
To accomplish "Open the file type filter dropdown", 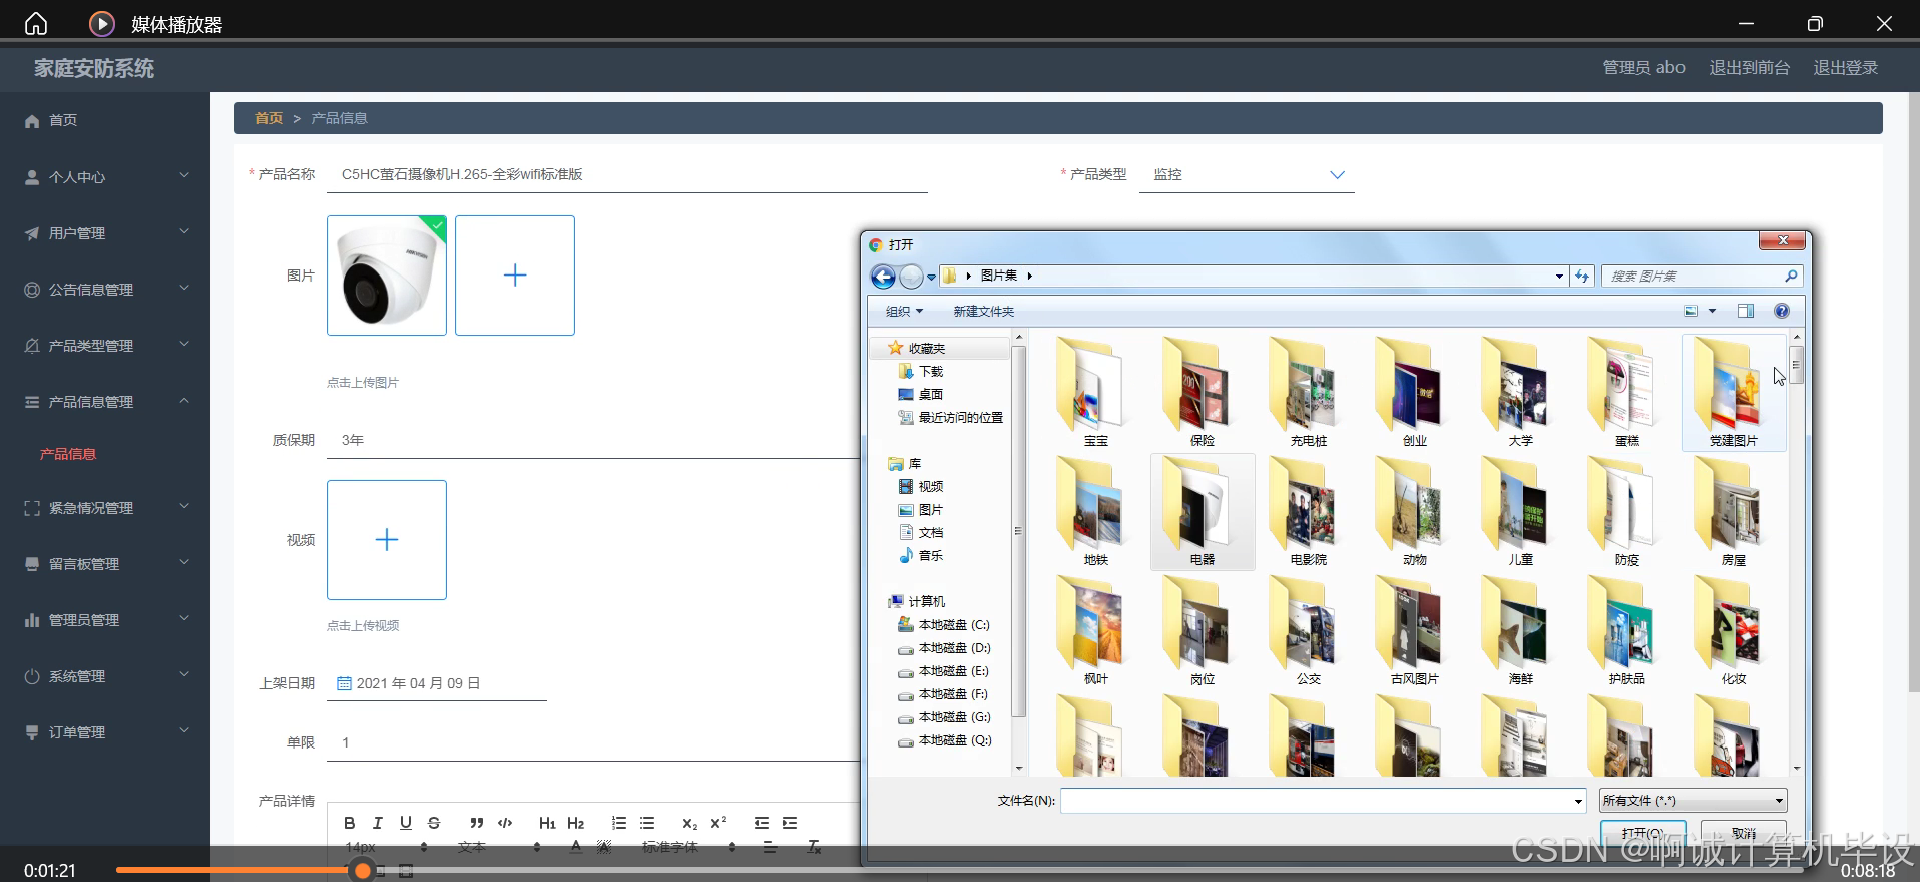I will tap(1693, 801).
